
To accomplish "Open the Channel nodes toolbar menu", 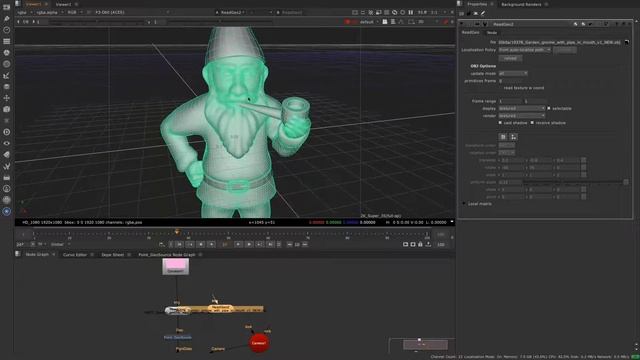I will coord(7,41).
